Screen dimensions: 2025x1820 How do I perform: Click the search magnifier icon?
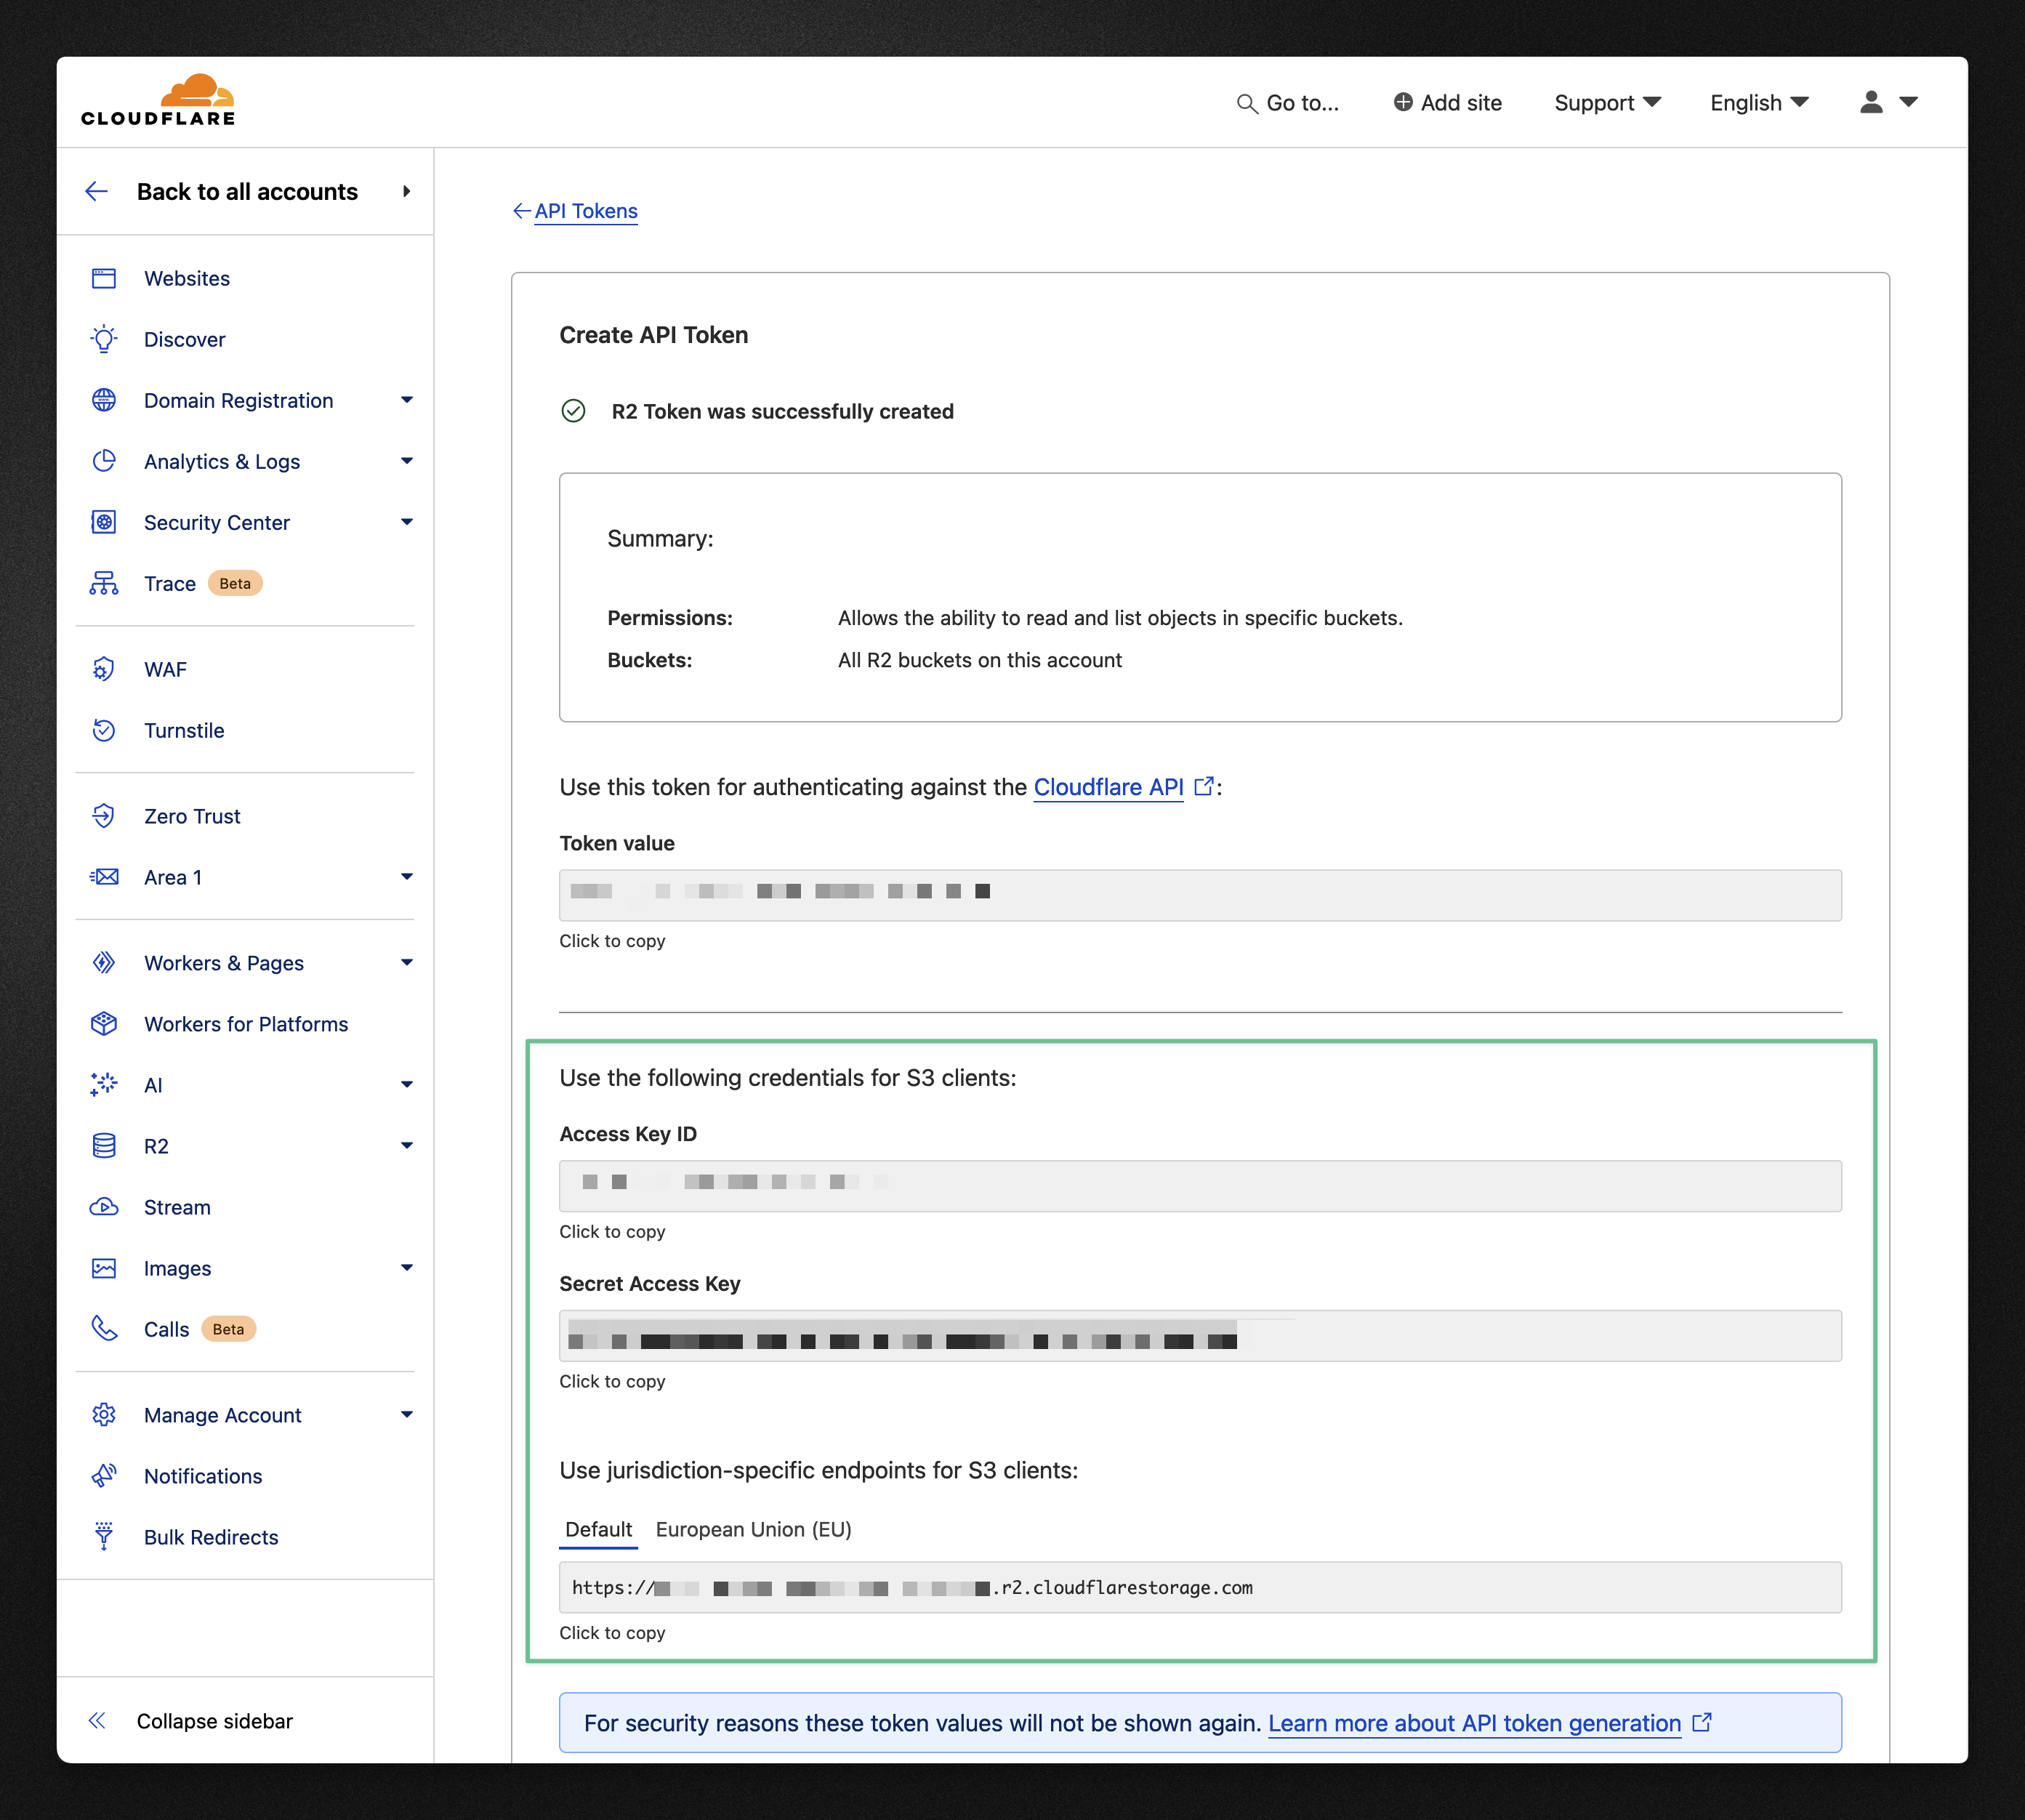[1247, 103]
